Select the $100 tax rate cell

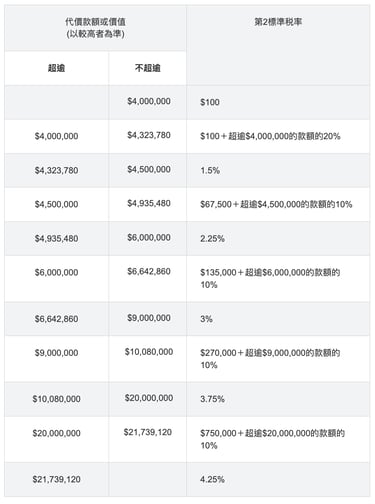click(278, 102)
